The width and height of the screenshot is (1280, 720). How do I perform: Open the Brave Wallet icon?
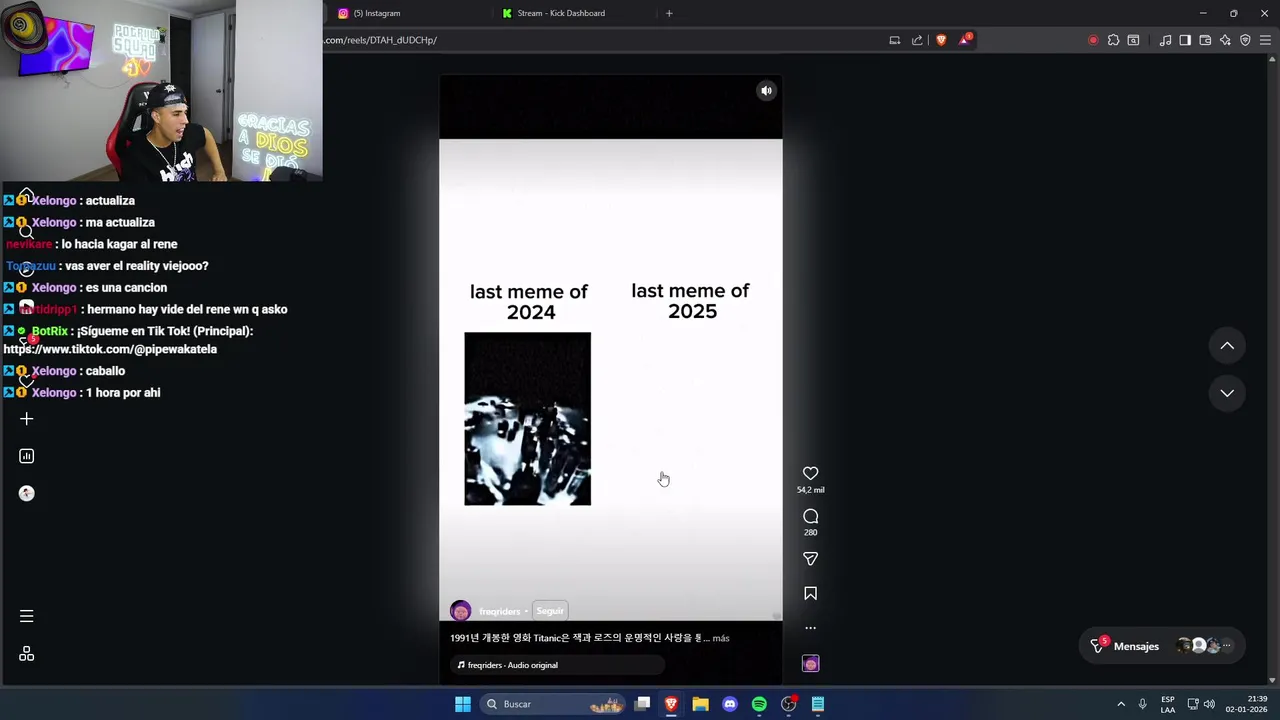click(1205, 40)
